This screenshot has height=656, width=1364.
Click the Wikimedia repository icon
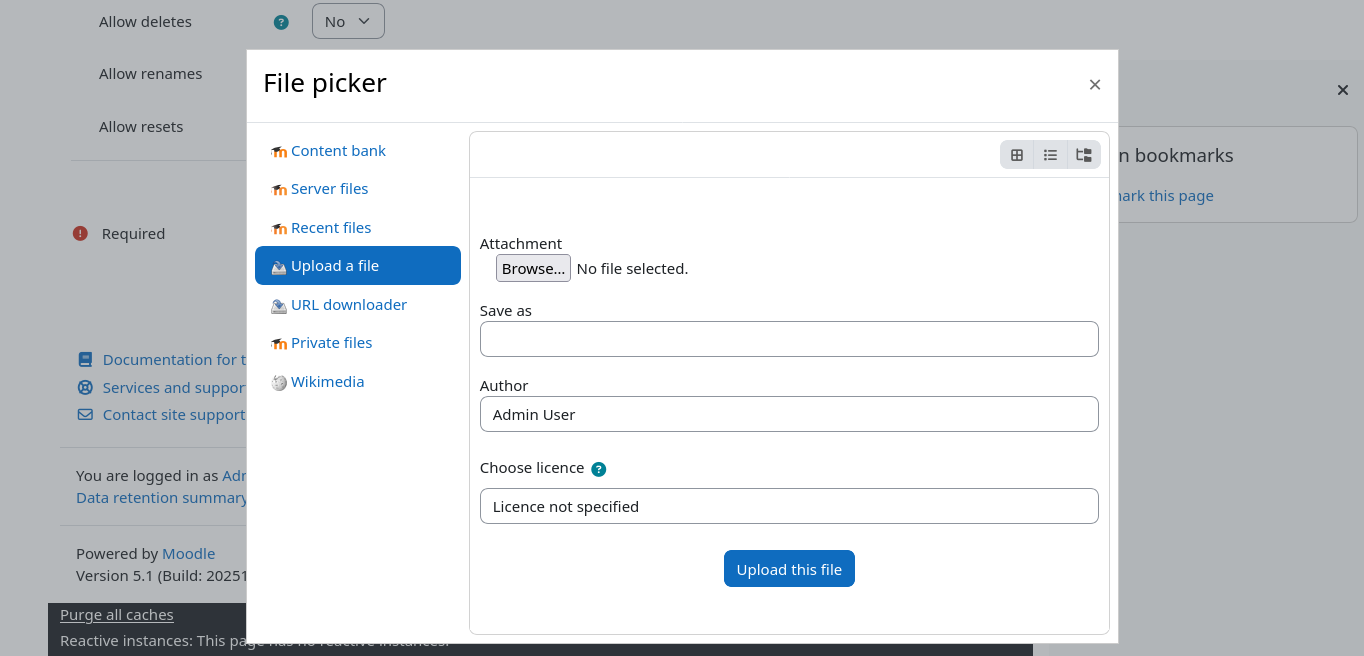(279, 383)
